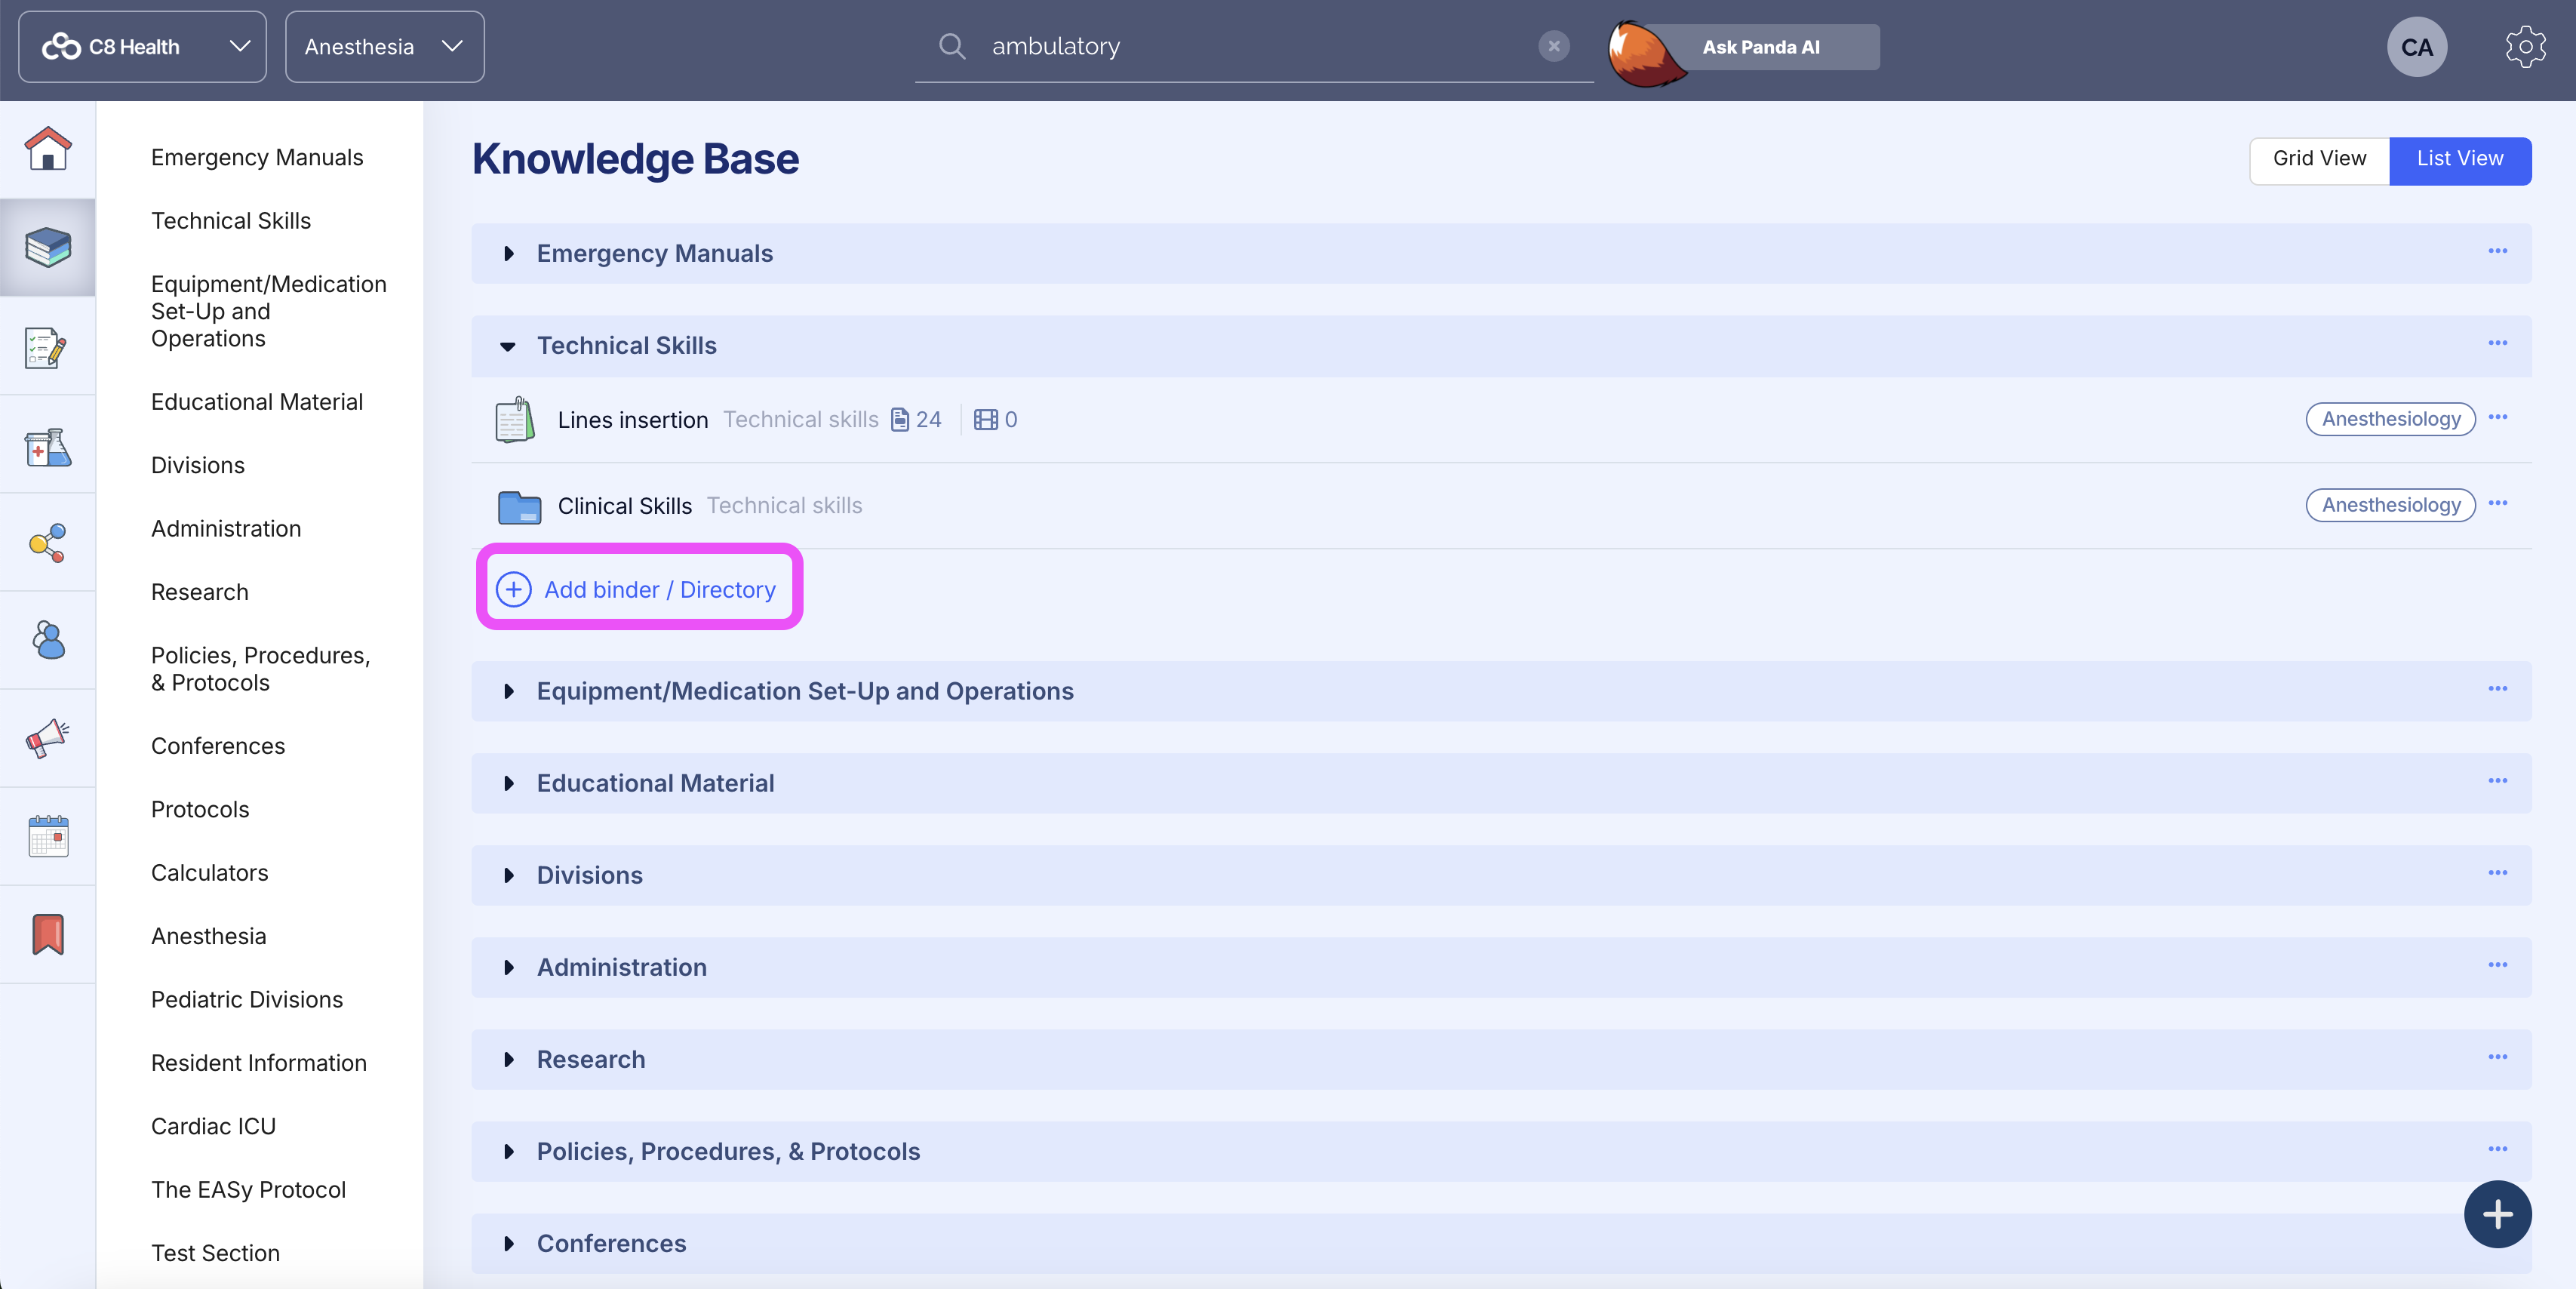The width and height of the screenshot is (2576, 1289).
Task: Select Pediatric Divisions in side menu
Action: coord(247,1000)
